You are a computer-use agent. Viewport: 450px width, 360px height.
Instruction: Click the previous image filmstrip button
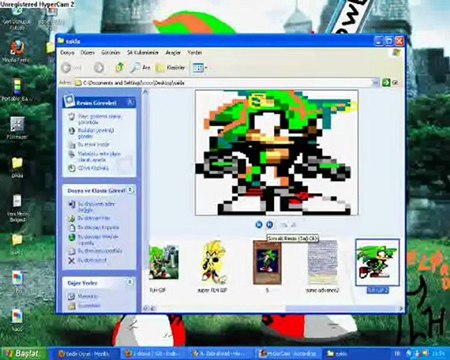259,225
